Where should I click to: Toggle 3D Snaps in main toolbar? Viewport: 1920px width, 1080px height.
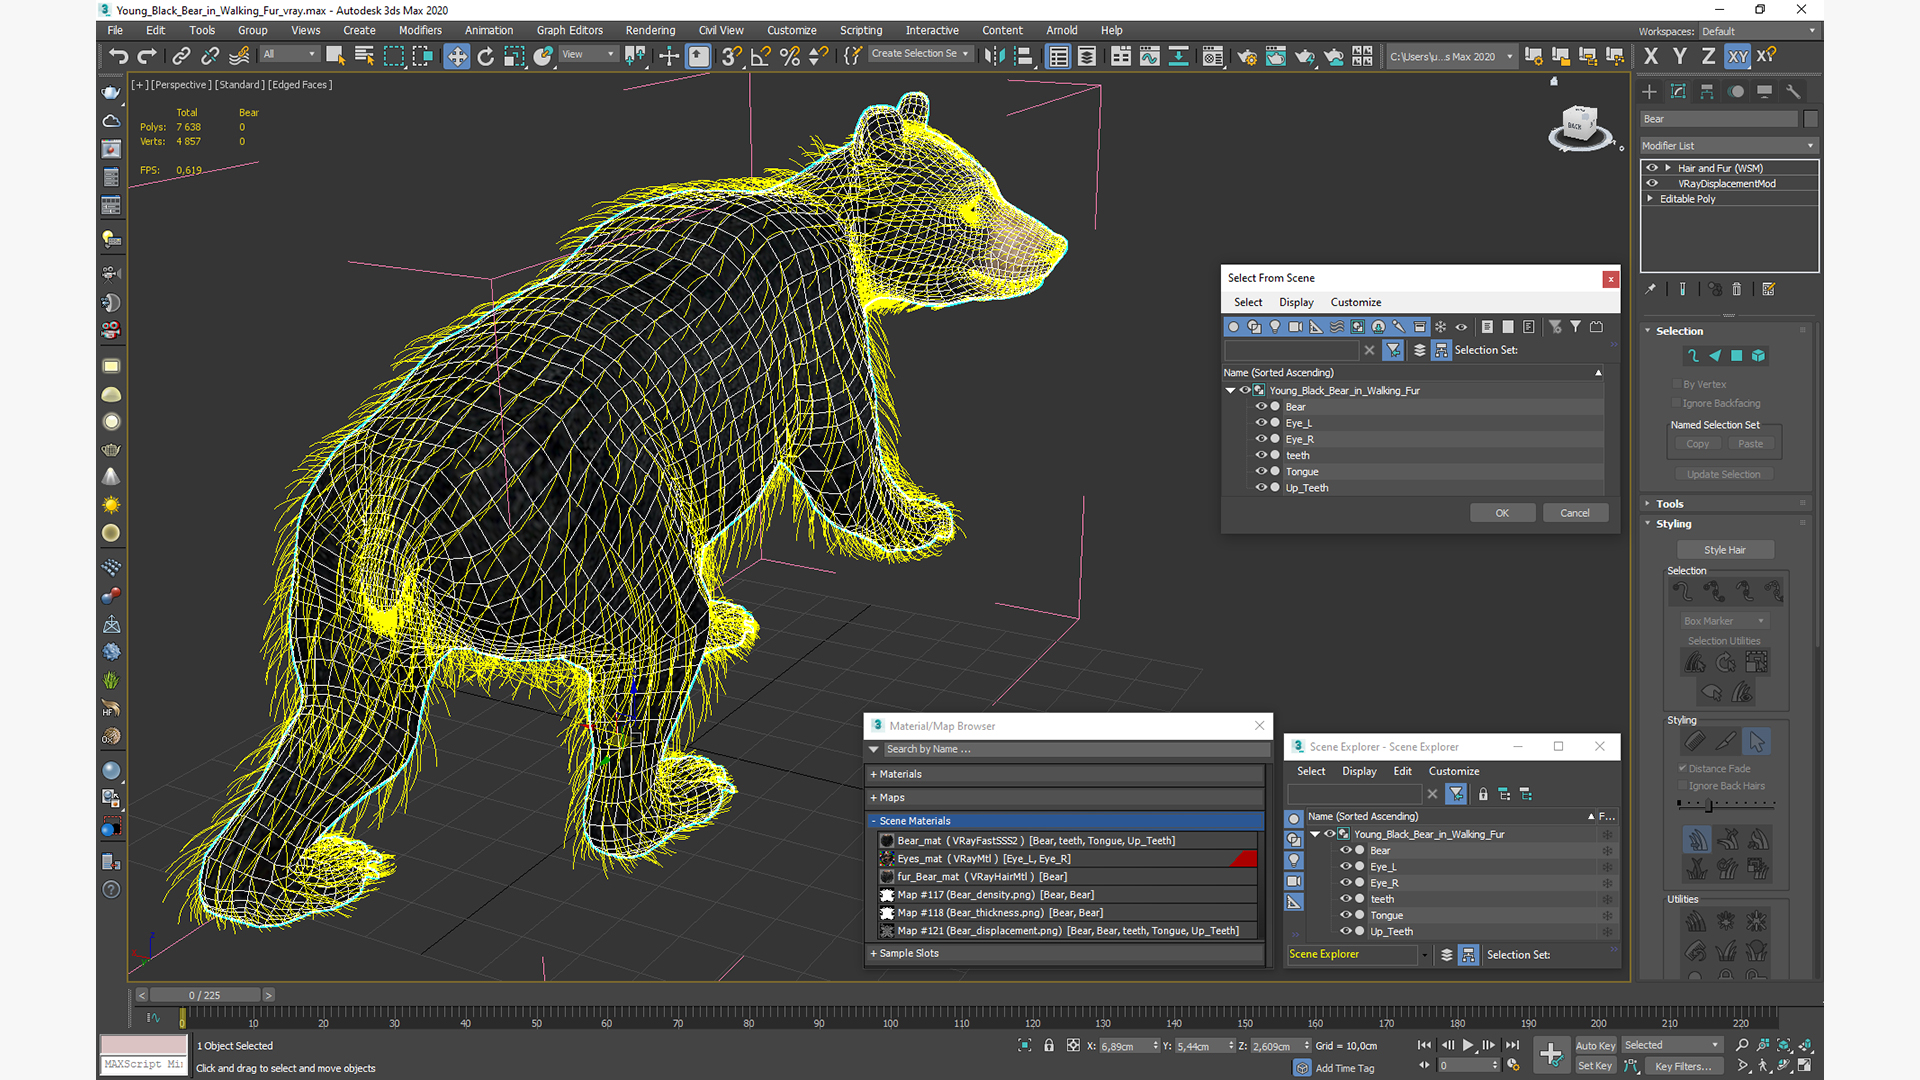[731, 56]
